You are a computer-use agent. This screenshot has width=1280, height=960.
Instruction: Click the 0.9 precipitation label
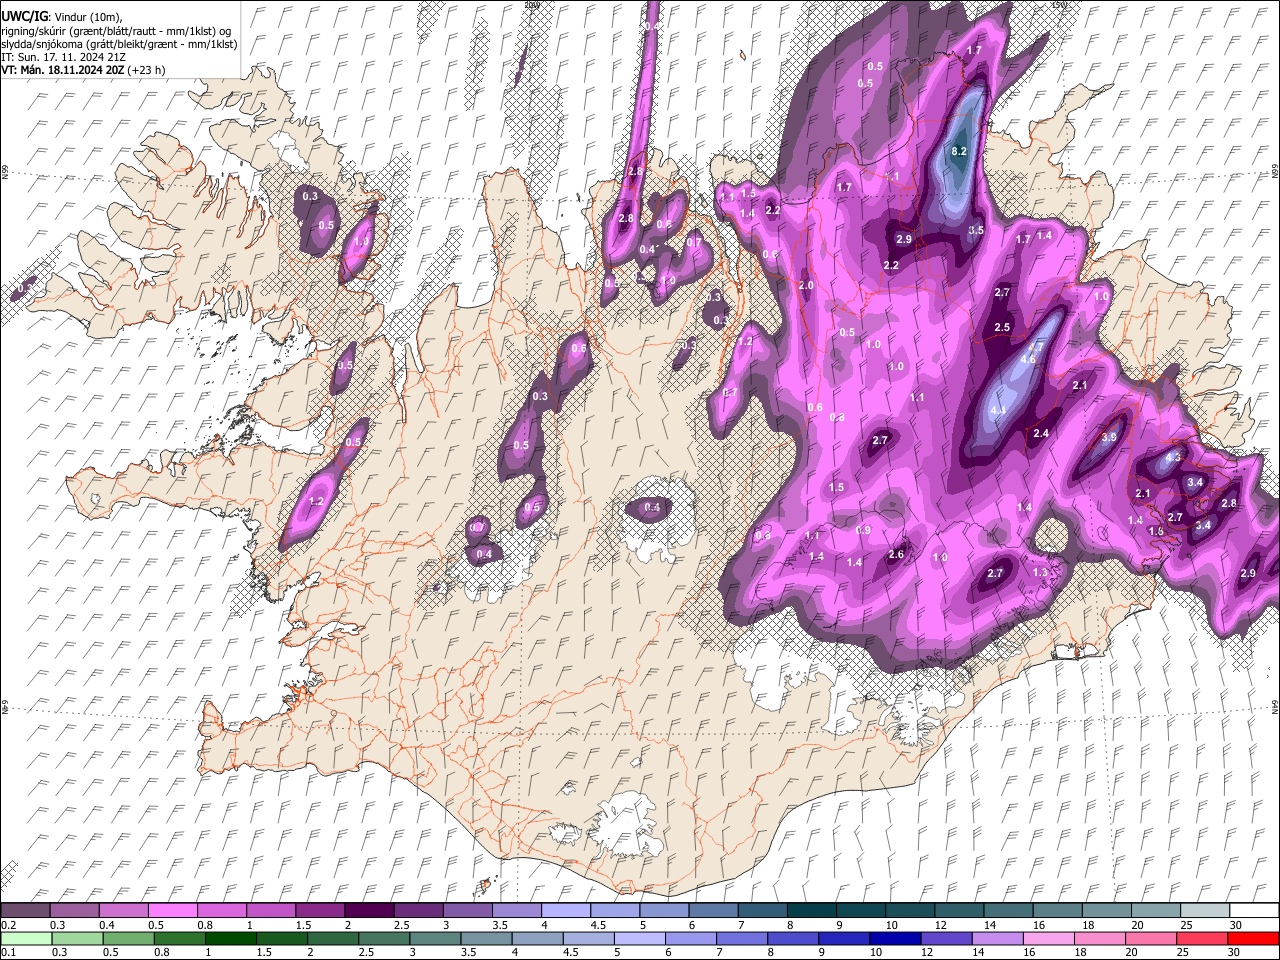[864, 530]
